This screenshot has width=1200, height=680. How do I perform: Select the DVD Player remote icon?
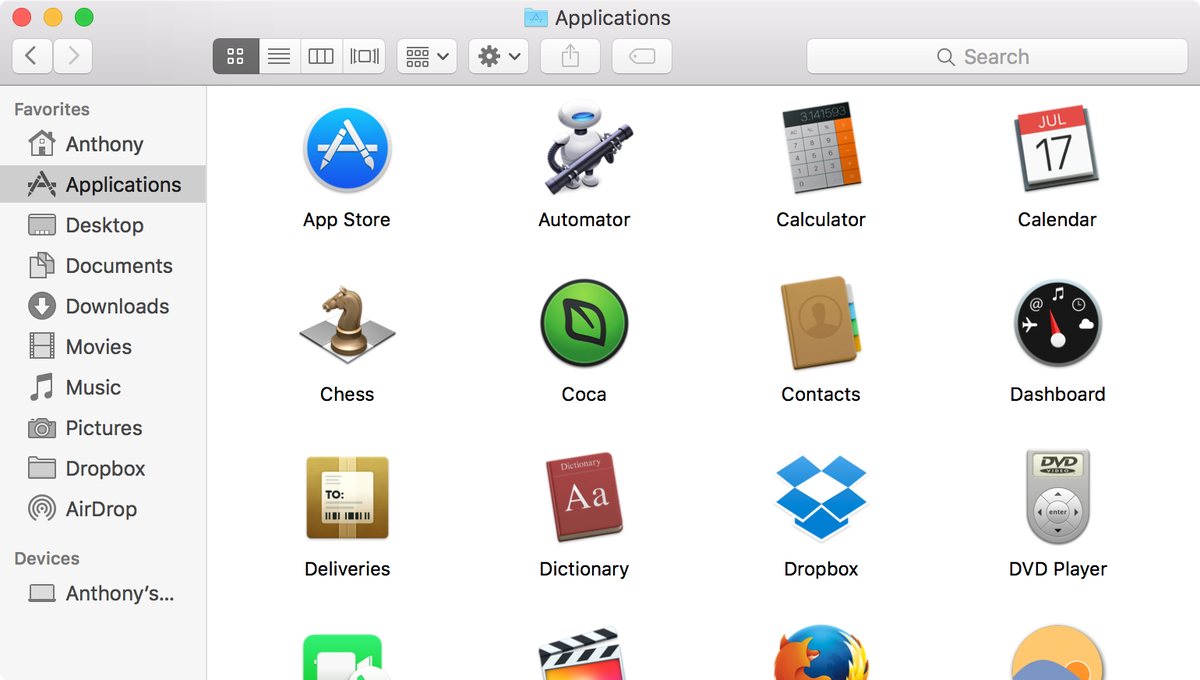click(x=1058, y=497)
